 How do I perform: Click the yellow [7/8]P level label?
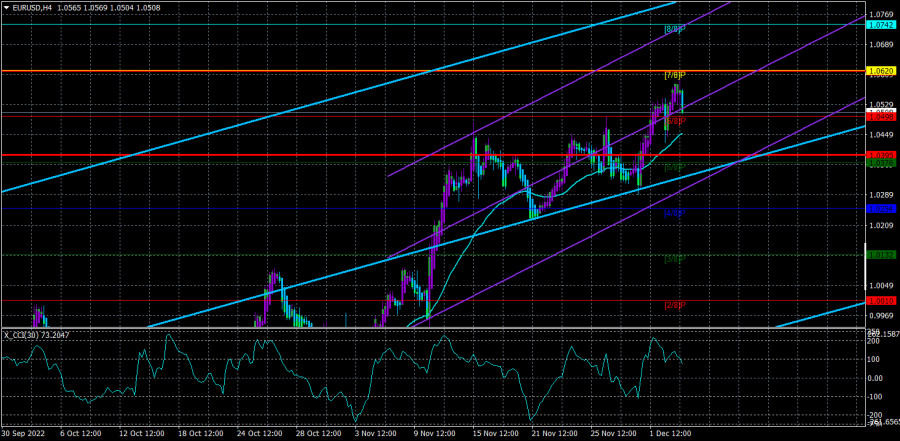pyautogui.click(x=674, y=77)
